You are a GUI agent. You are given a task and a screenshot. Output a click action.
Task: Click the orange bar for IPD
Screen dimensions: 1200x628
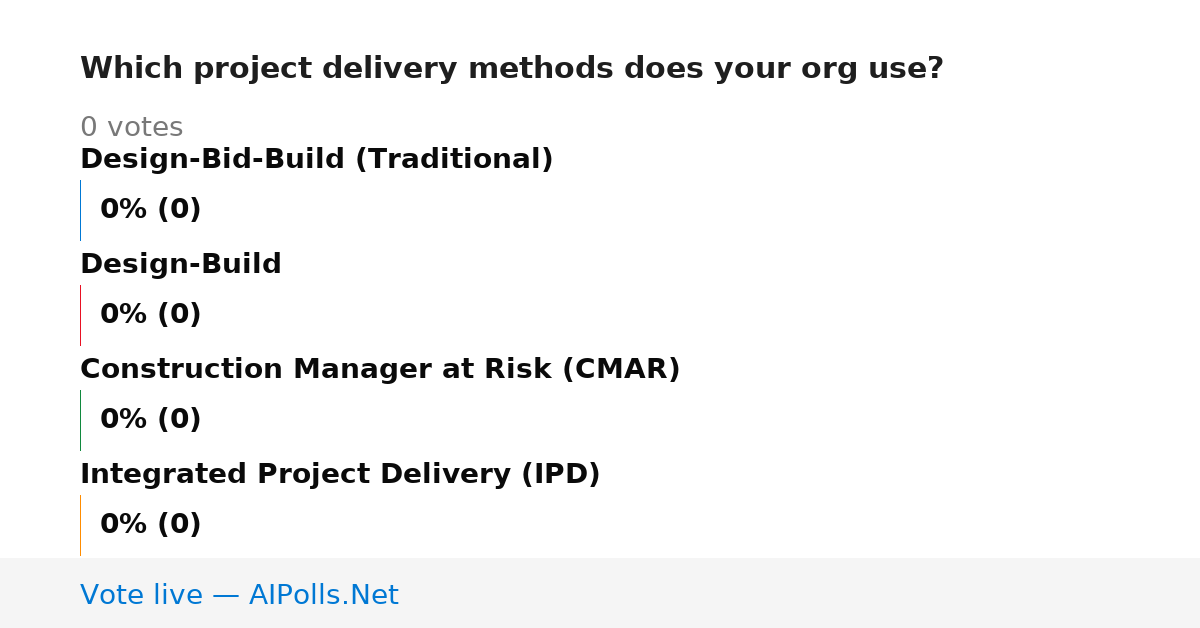80,525
